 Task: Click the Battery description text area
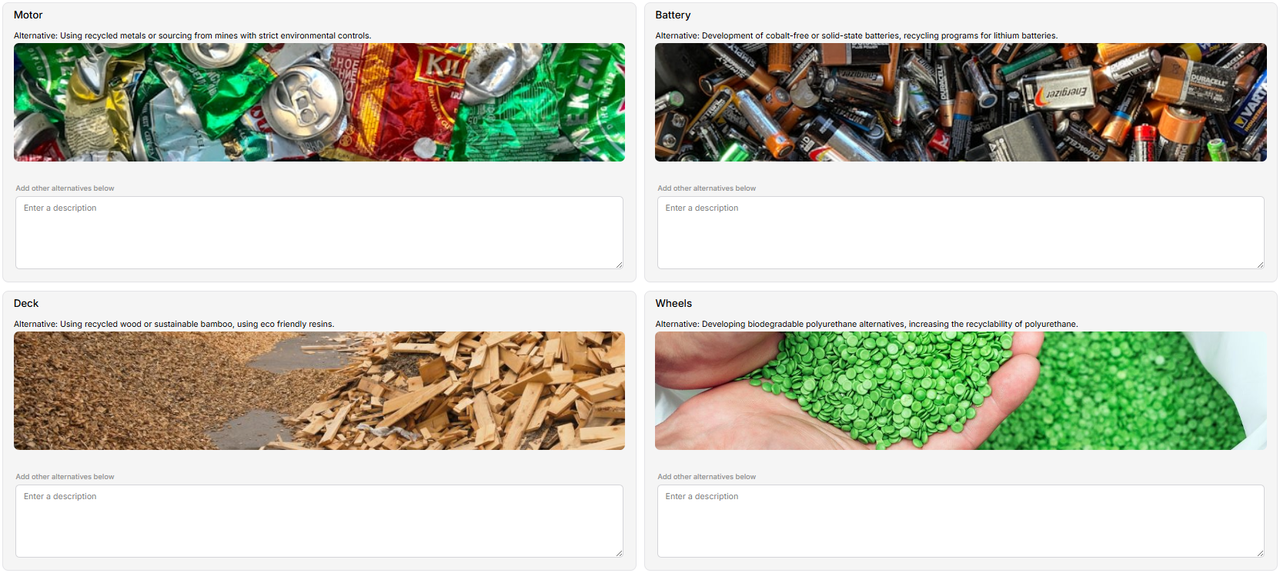[x=961, y=232]
